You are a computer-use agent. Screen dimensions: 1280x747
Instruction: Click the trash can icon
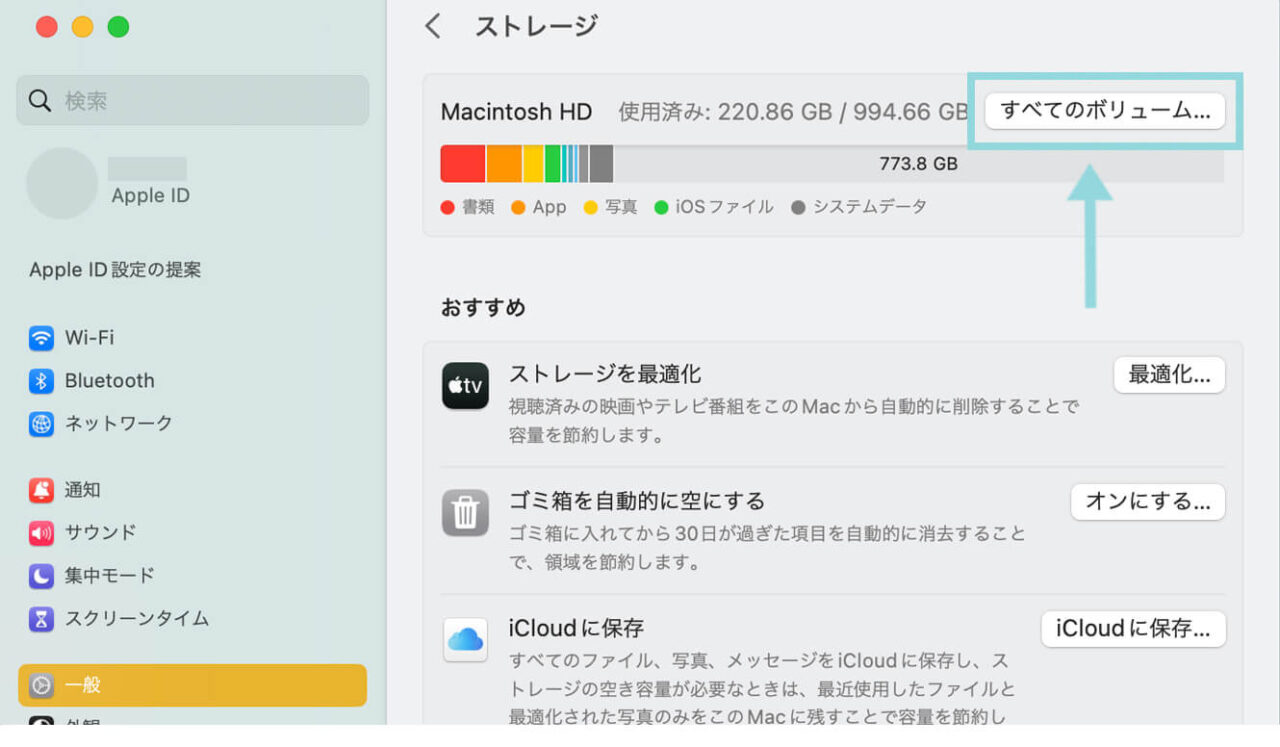465,513
